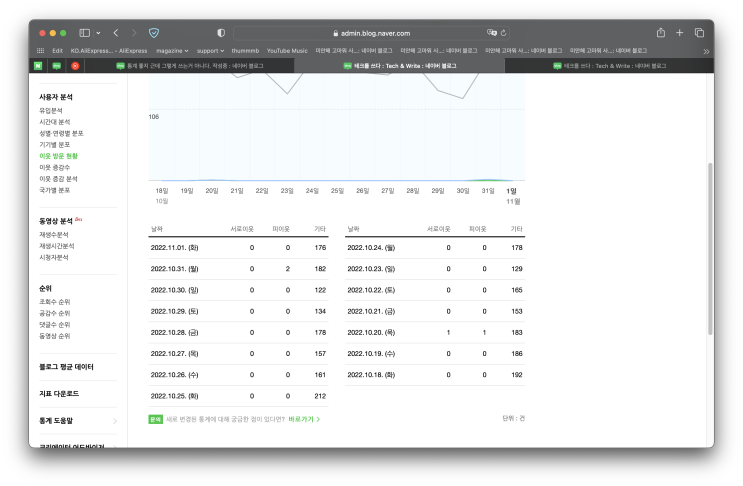This screenshot has width=743, height=486.
Task: Open a new tab with plus icon
Action: (x=680, y=33)
